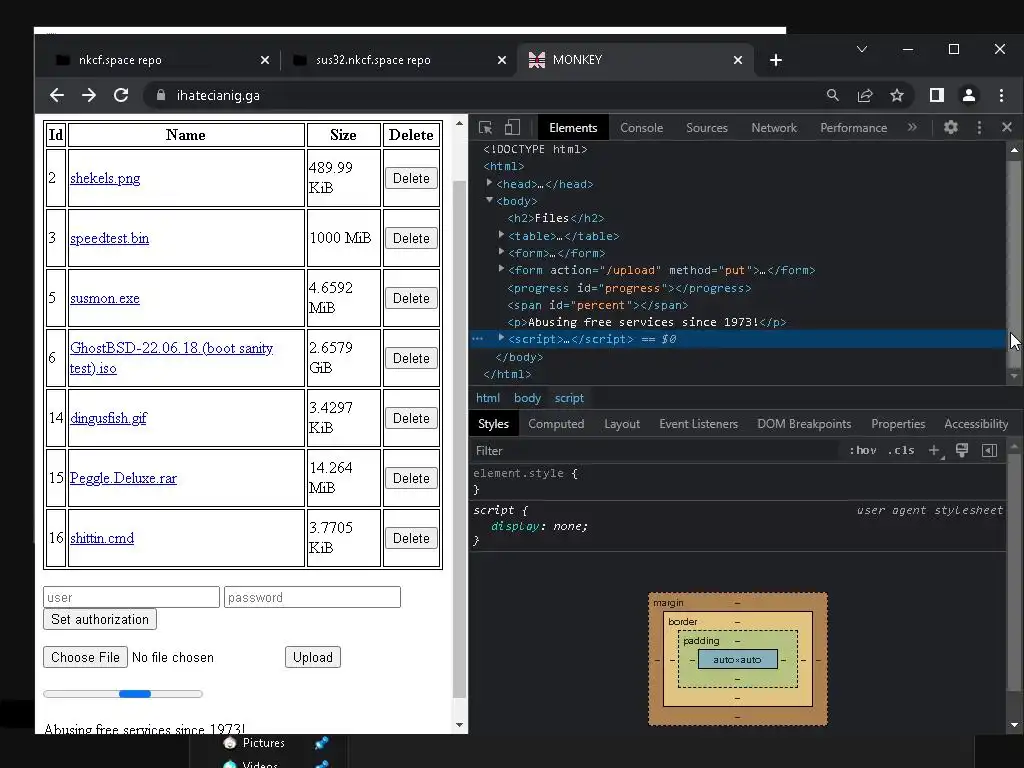1024x768 pixels.
Task: Open the Event Listeners tab
Action: coord(698,424)
